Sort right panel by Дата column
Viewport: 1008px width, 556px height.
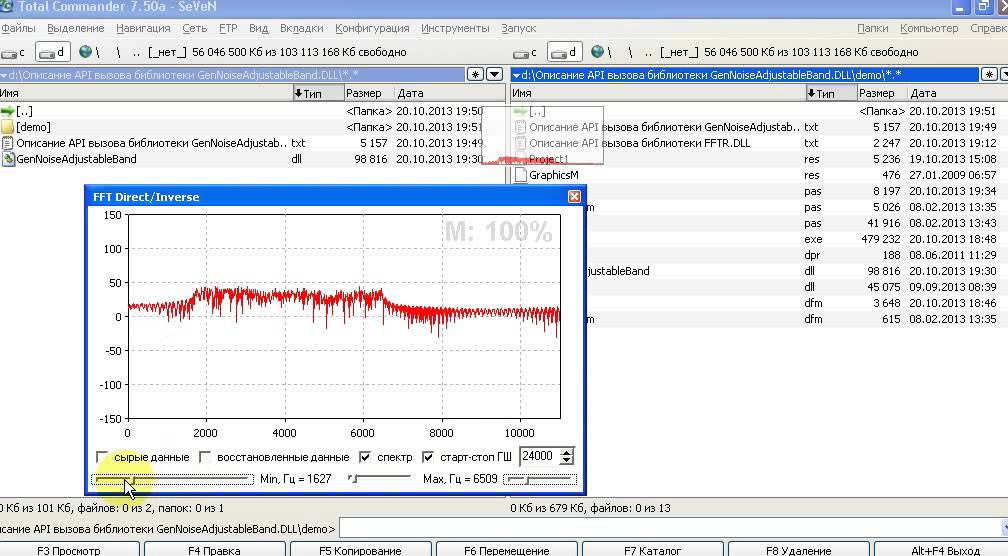[x=958, y=93]
